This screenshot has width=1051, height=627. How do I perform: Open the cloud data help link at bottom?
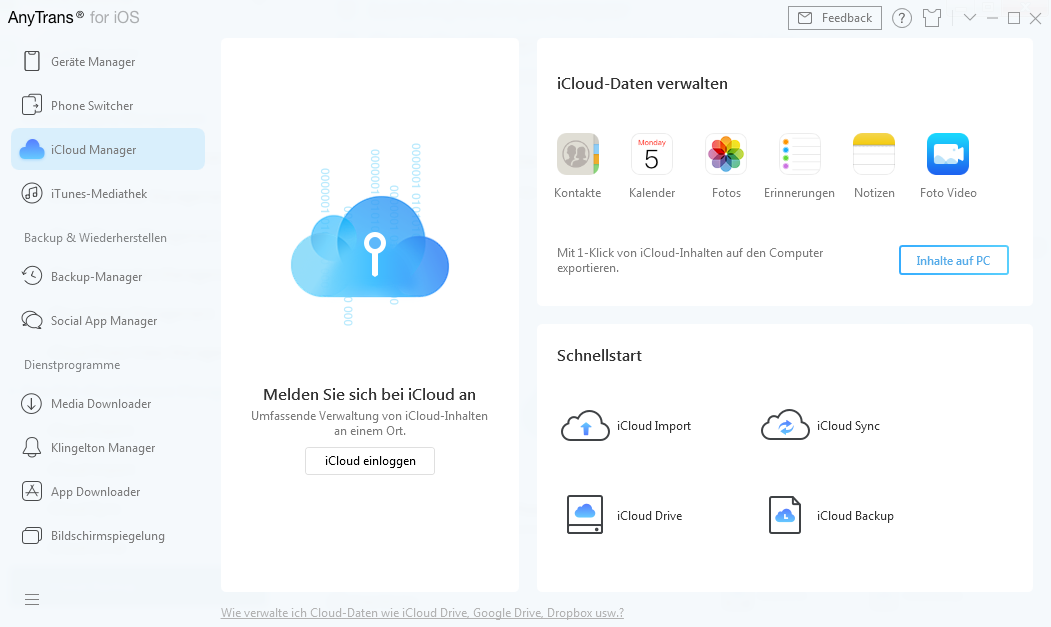pyautogui.click(x=422, y=612)
